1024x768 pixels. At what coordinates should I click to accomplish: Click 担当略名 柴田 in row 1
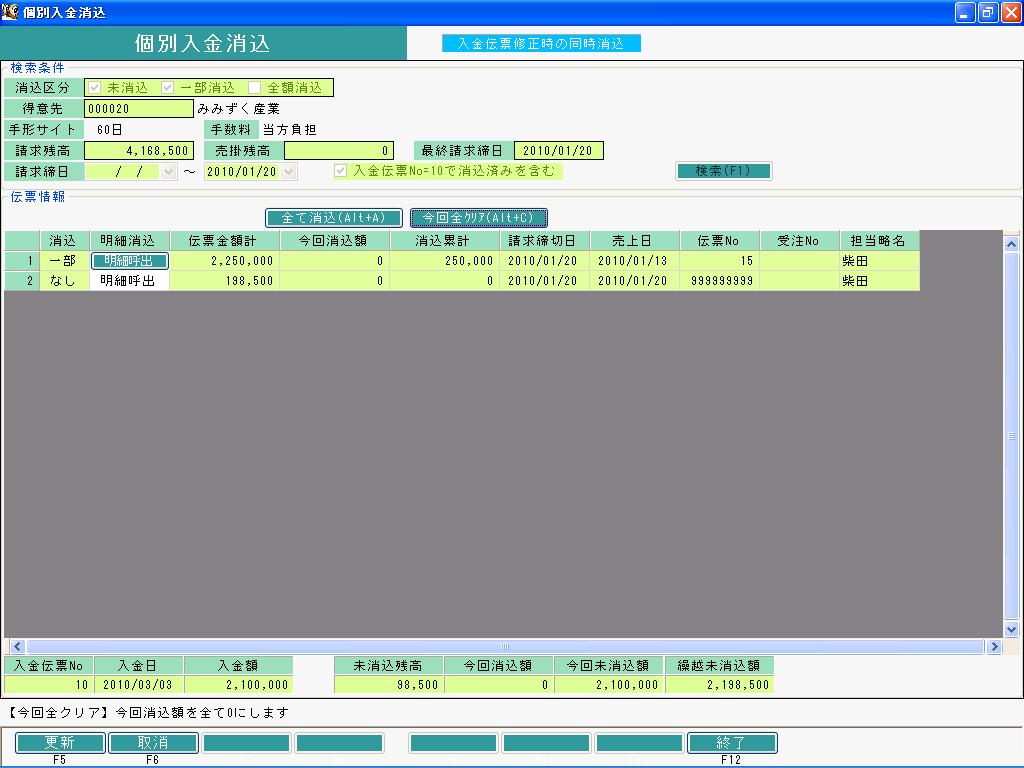pos(880,261)
